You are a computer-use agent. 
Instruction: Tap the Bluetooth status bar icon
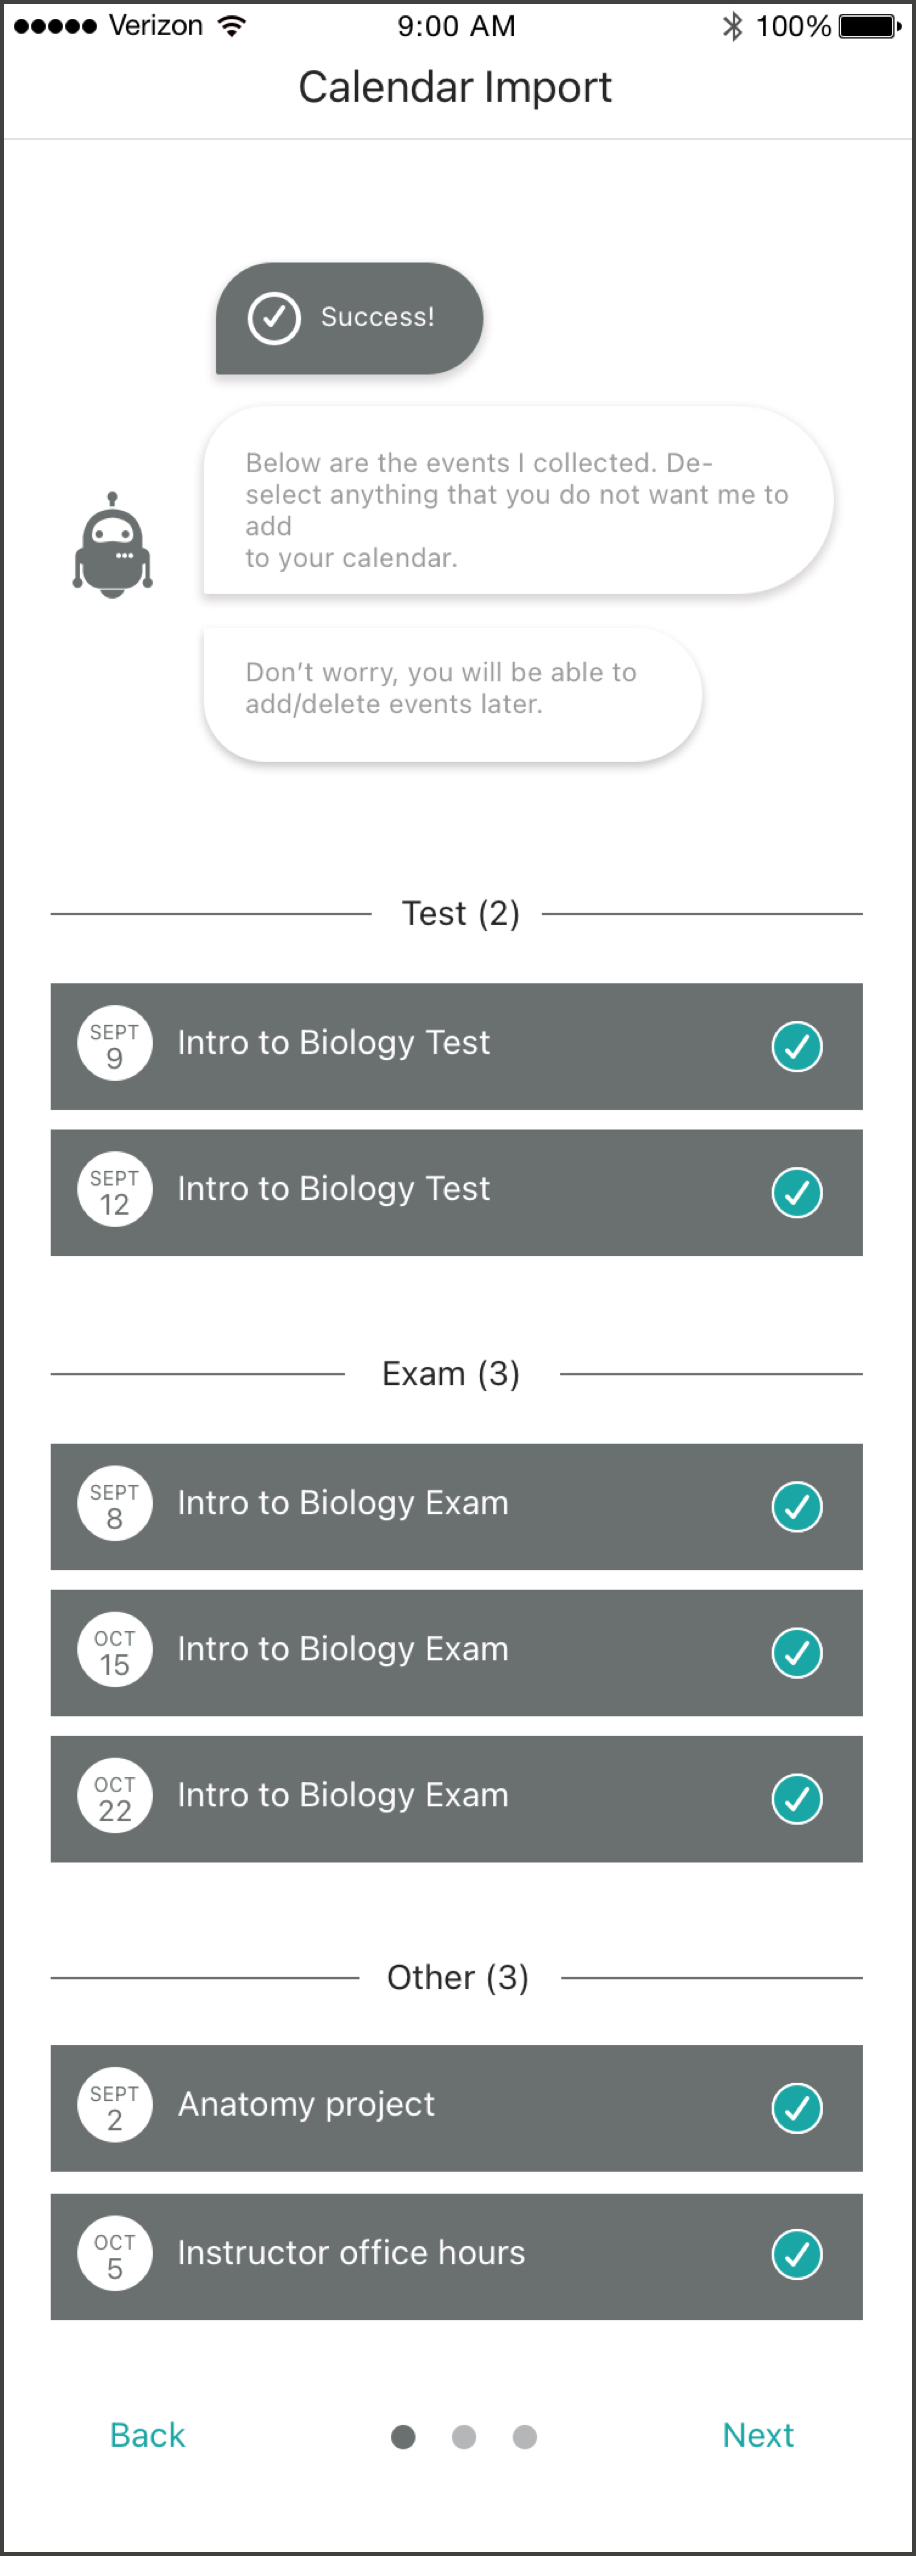pos(733,26)
